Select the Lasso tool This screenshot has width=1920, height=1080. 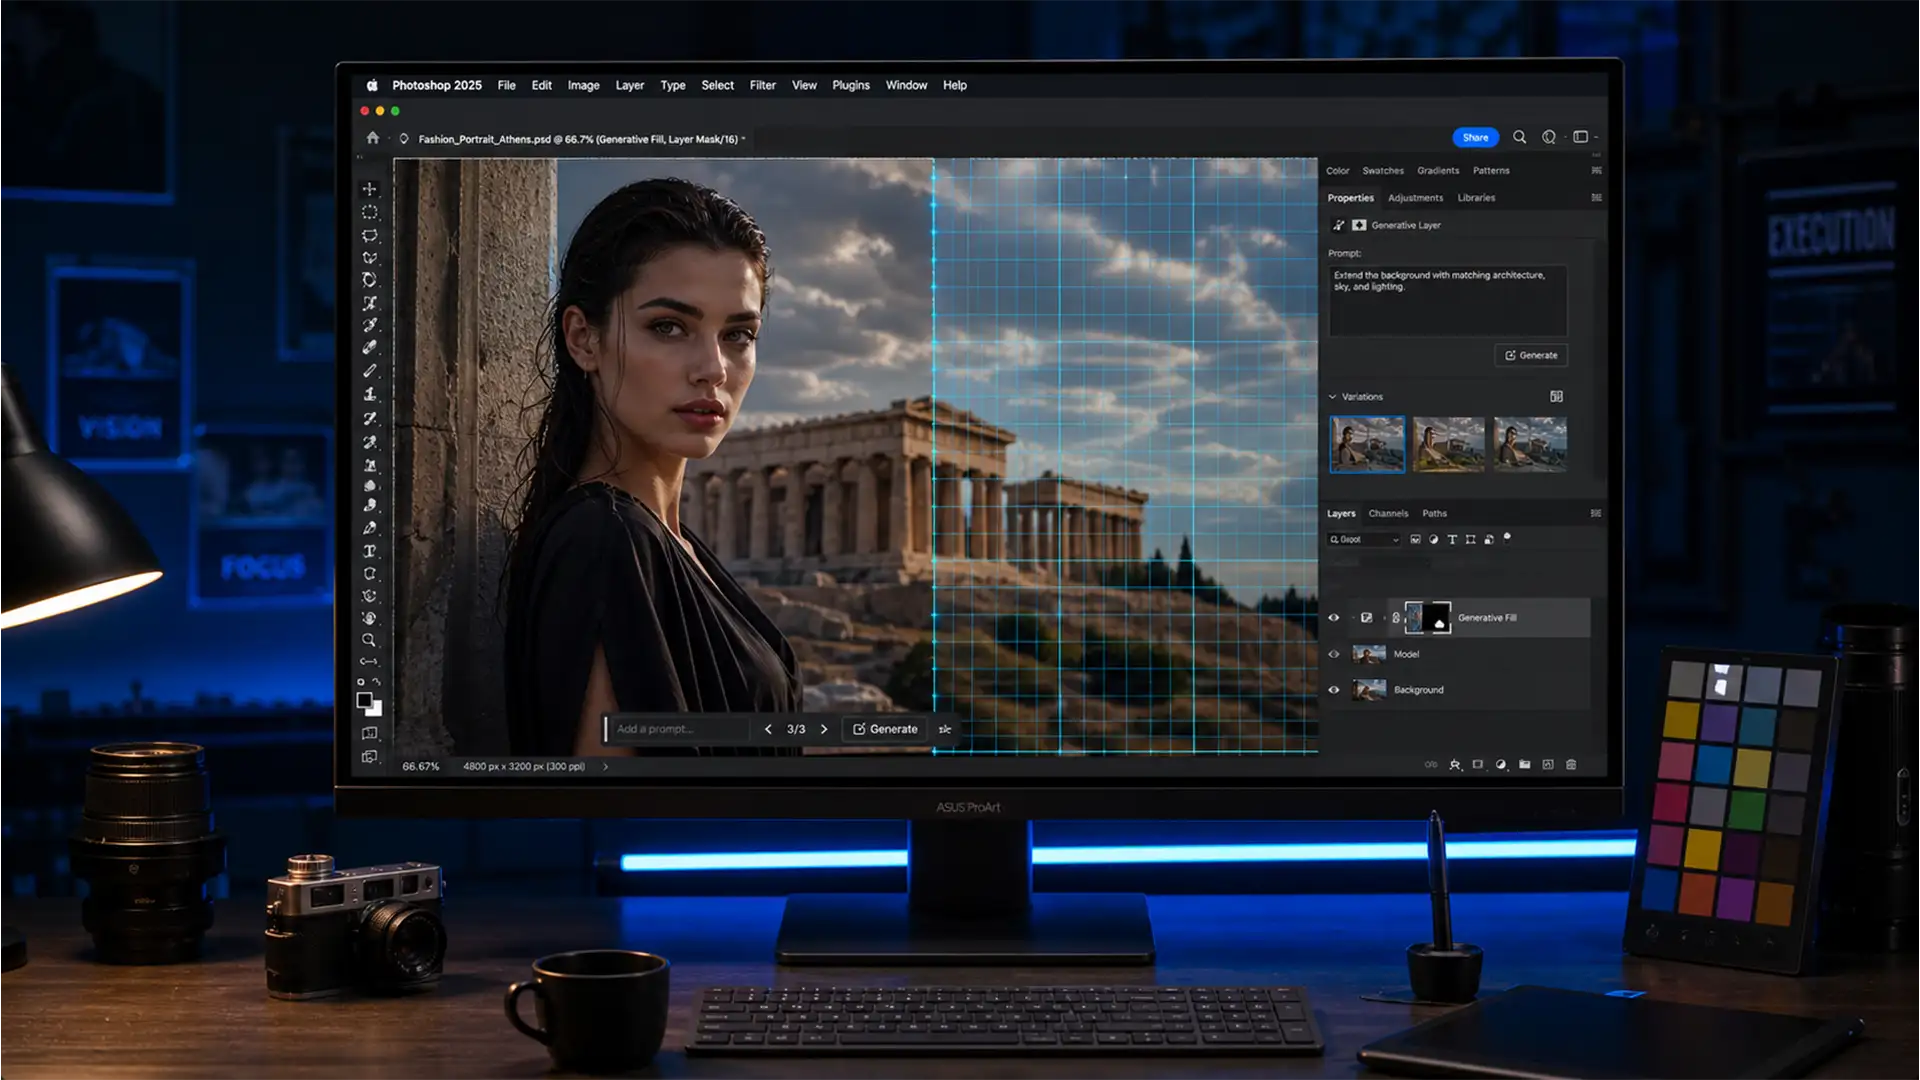pos(369,235)
